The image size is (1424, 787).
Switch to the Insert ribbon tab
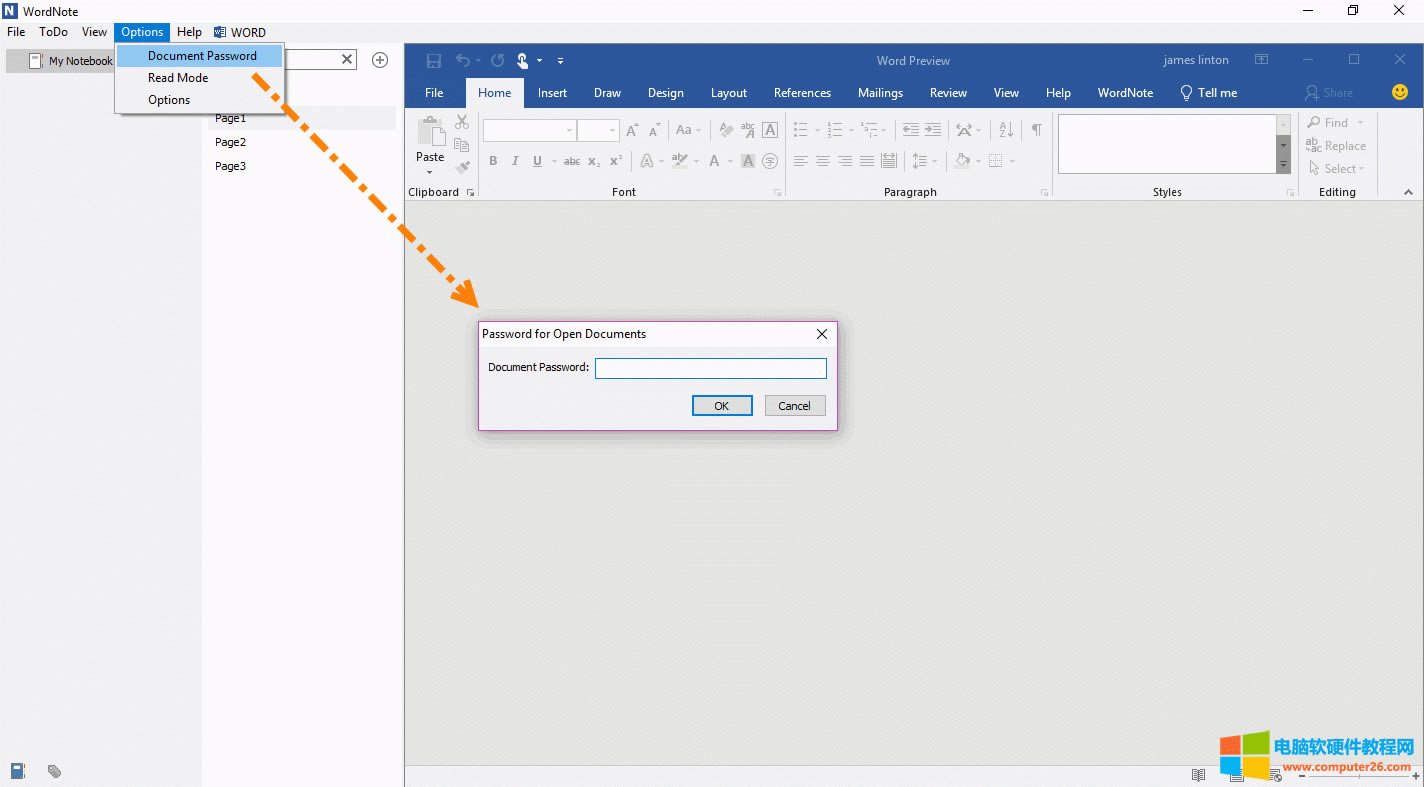[x=552, y=93]
